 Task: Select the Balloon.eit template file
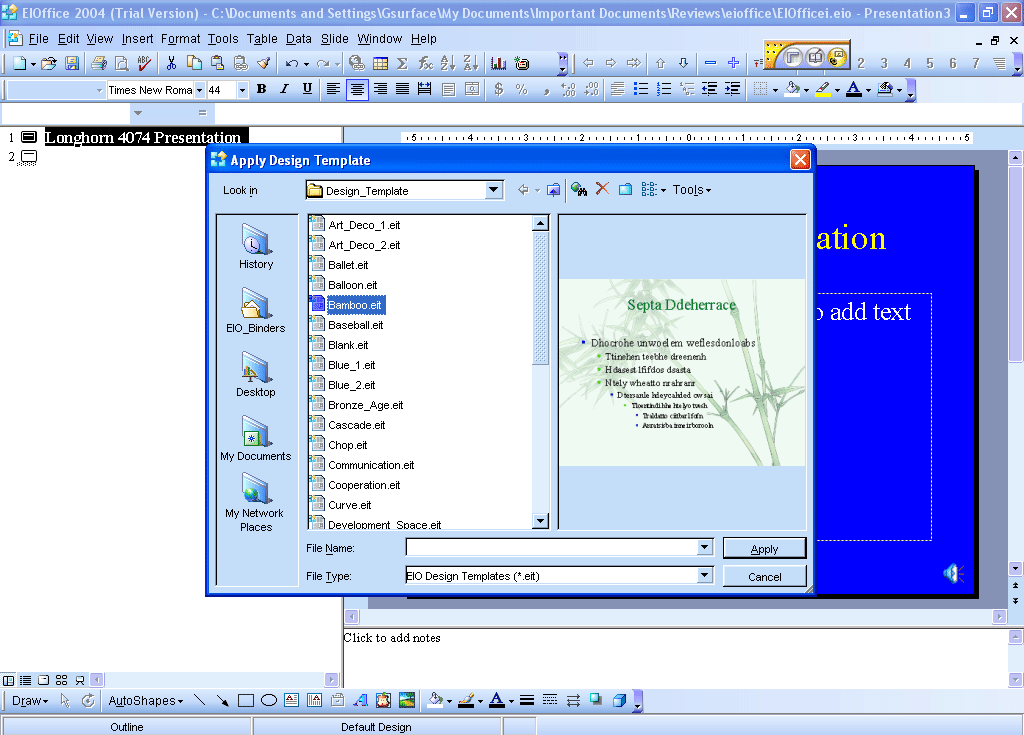pos(353,285)
